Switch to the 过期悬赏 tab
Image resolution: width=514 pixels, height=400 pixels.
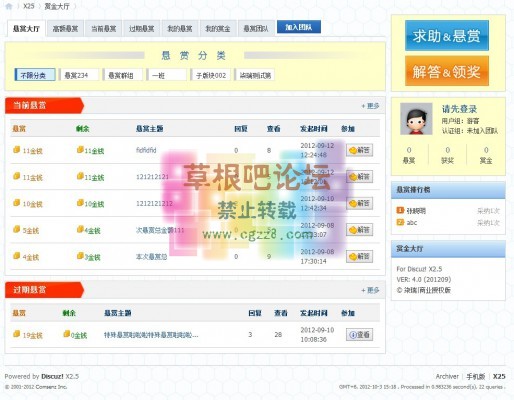[142, 29]
